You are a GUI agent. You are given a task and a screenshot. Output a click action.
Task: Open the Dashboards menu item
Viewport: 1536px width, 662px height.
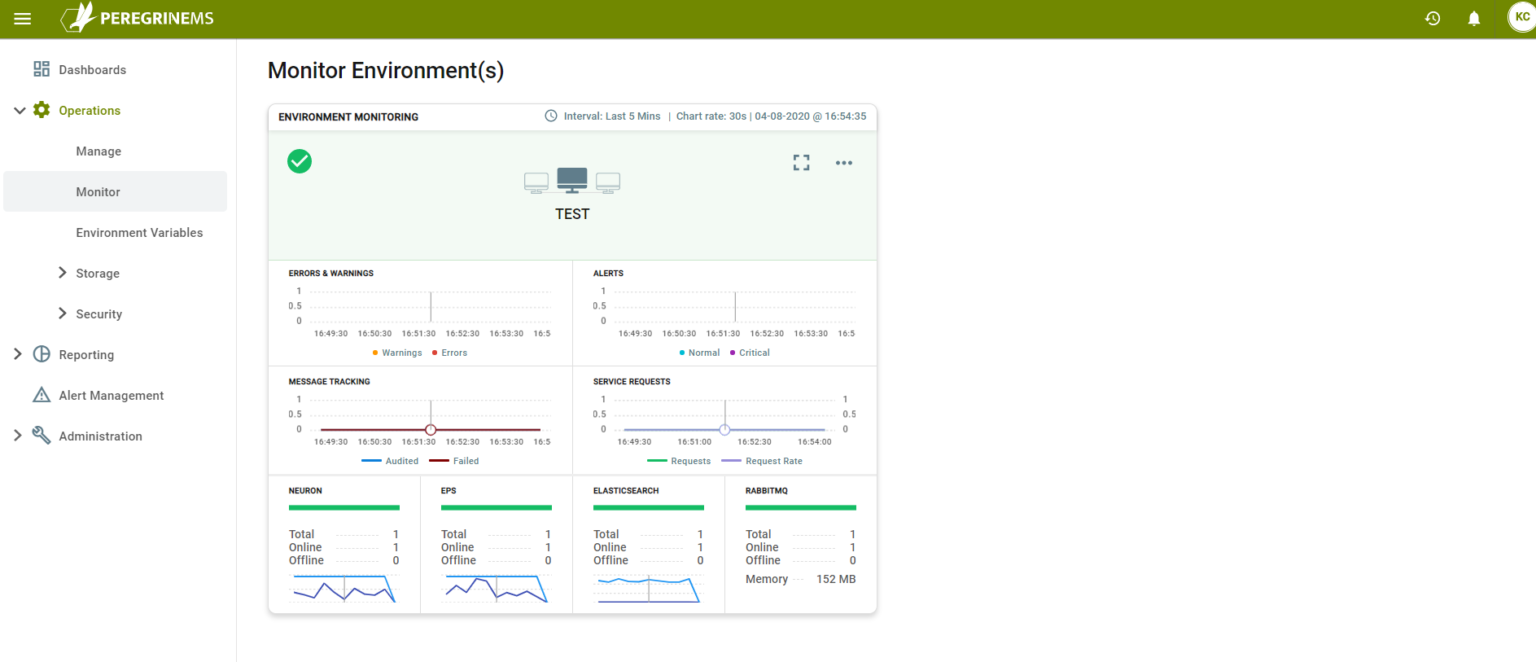click(x=93, y=69)
